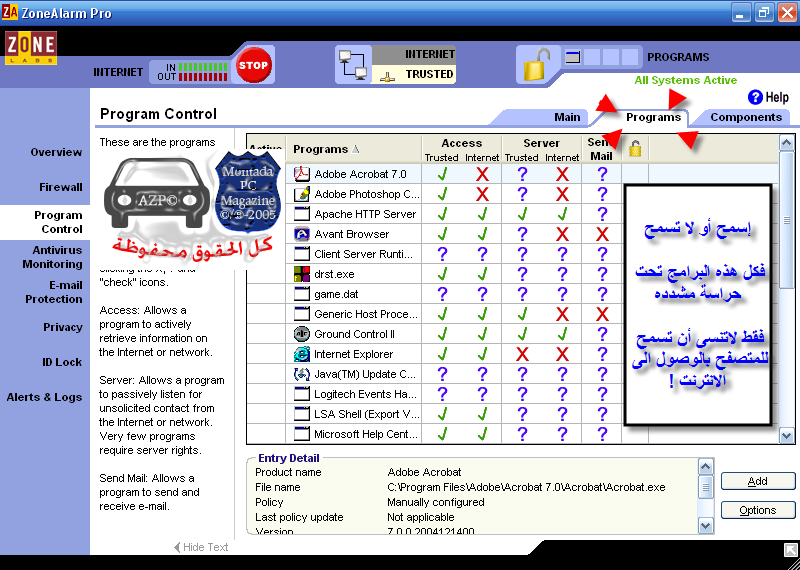Toggle Internet Explorer Server Trusted permission
This screenshot has height=570, width=800.
[521, 354]
